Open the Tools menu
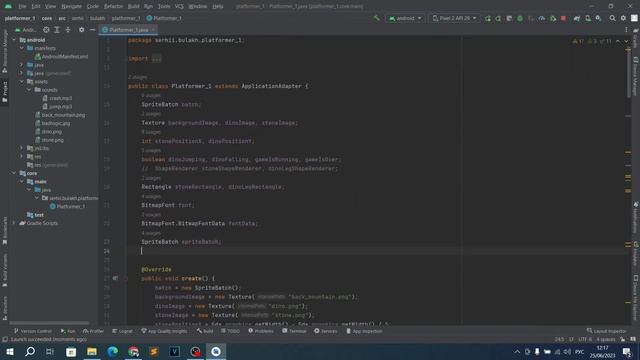Image resolution: width=640 pixels, height=360 pixels. point(164,6)
